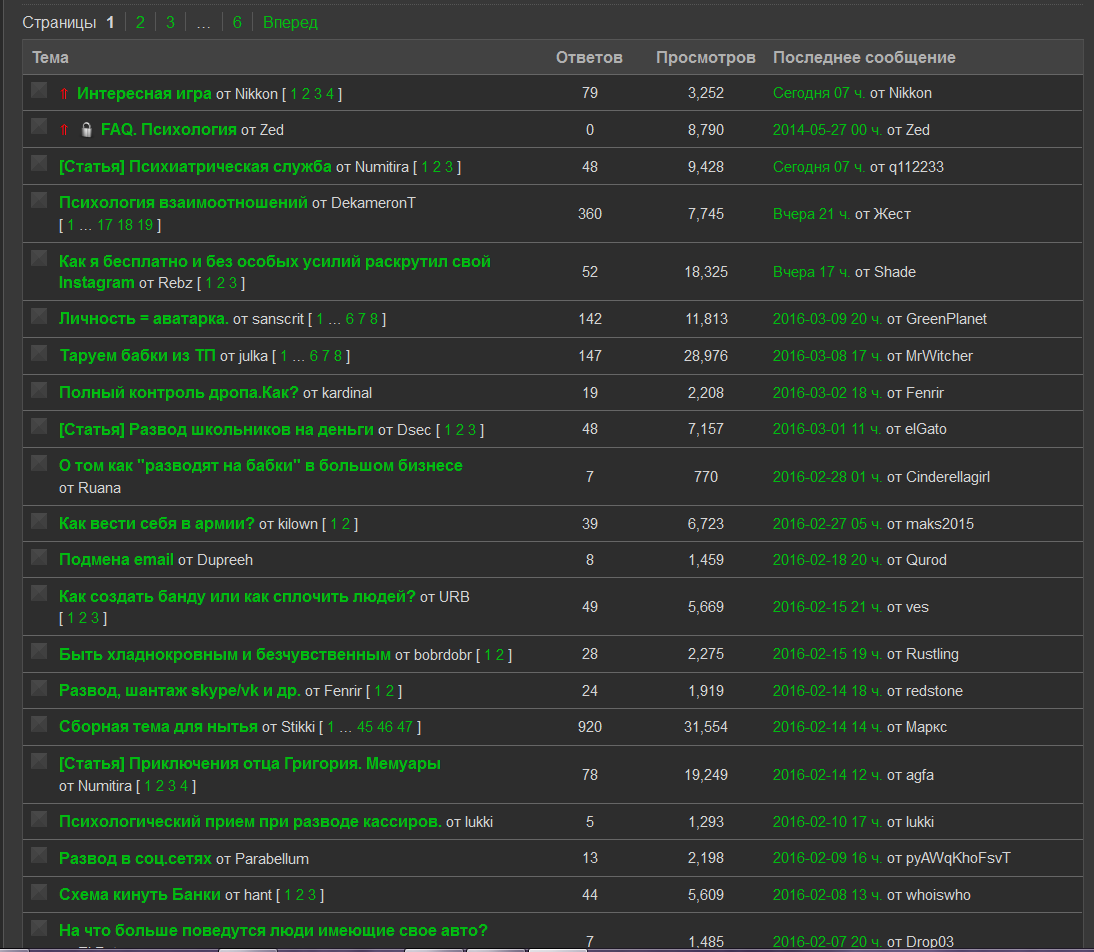Click the status icon for Таруем бабки из ТП
Screen dimensions: 1094x952
pos(39,352)
